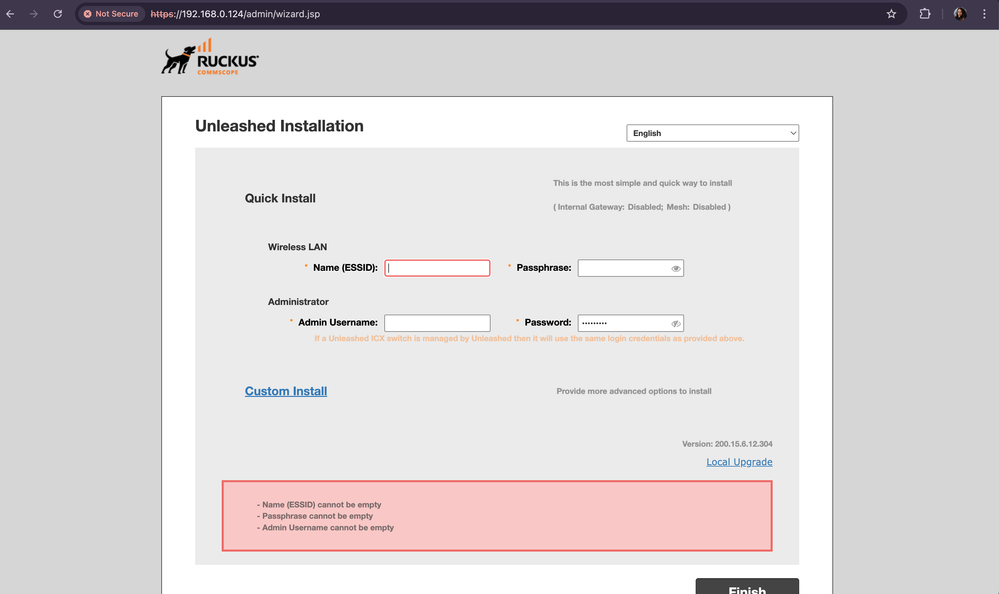Image resolution: width=999 pixels, height=594 pixels.
Task: Focus the Name (ESSID) field
Action: [x=437, y=268]
